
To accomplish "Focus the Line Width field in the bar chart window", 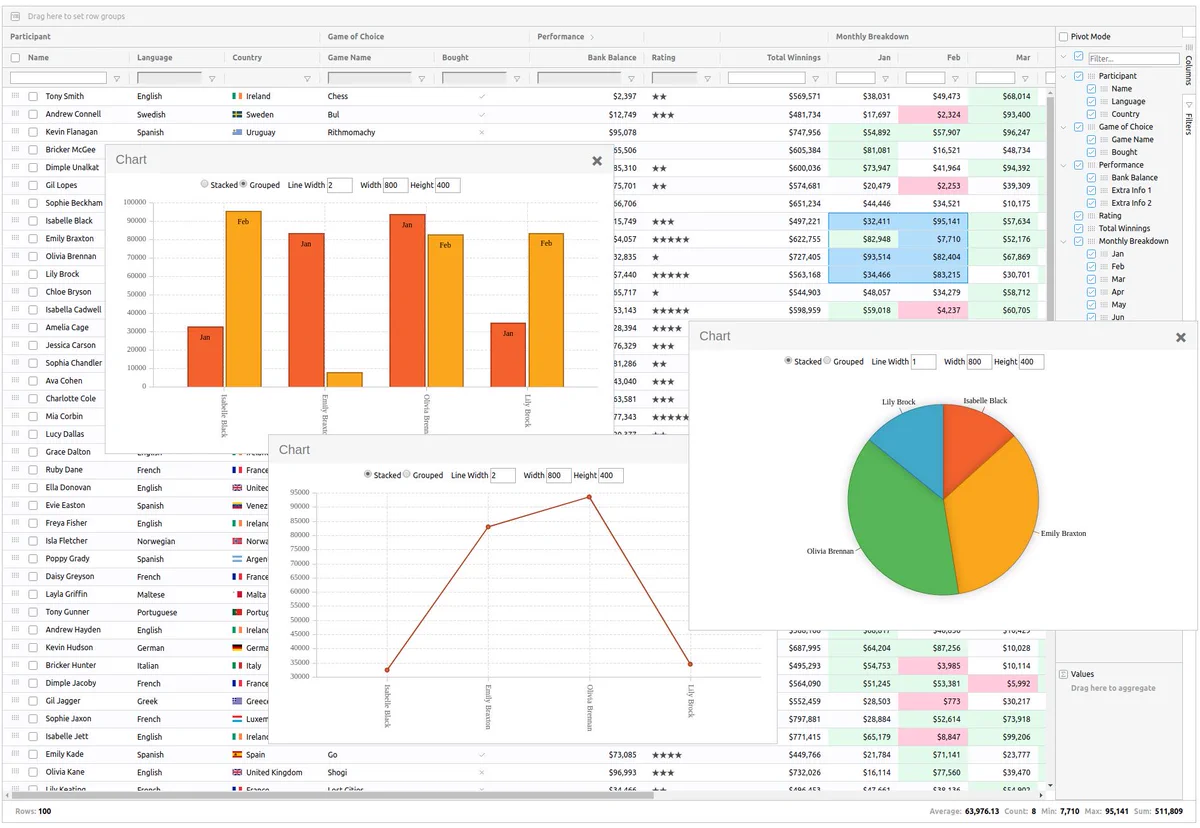I will 339,185.
